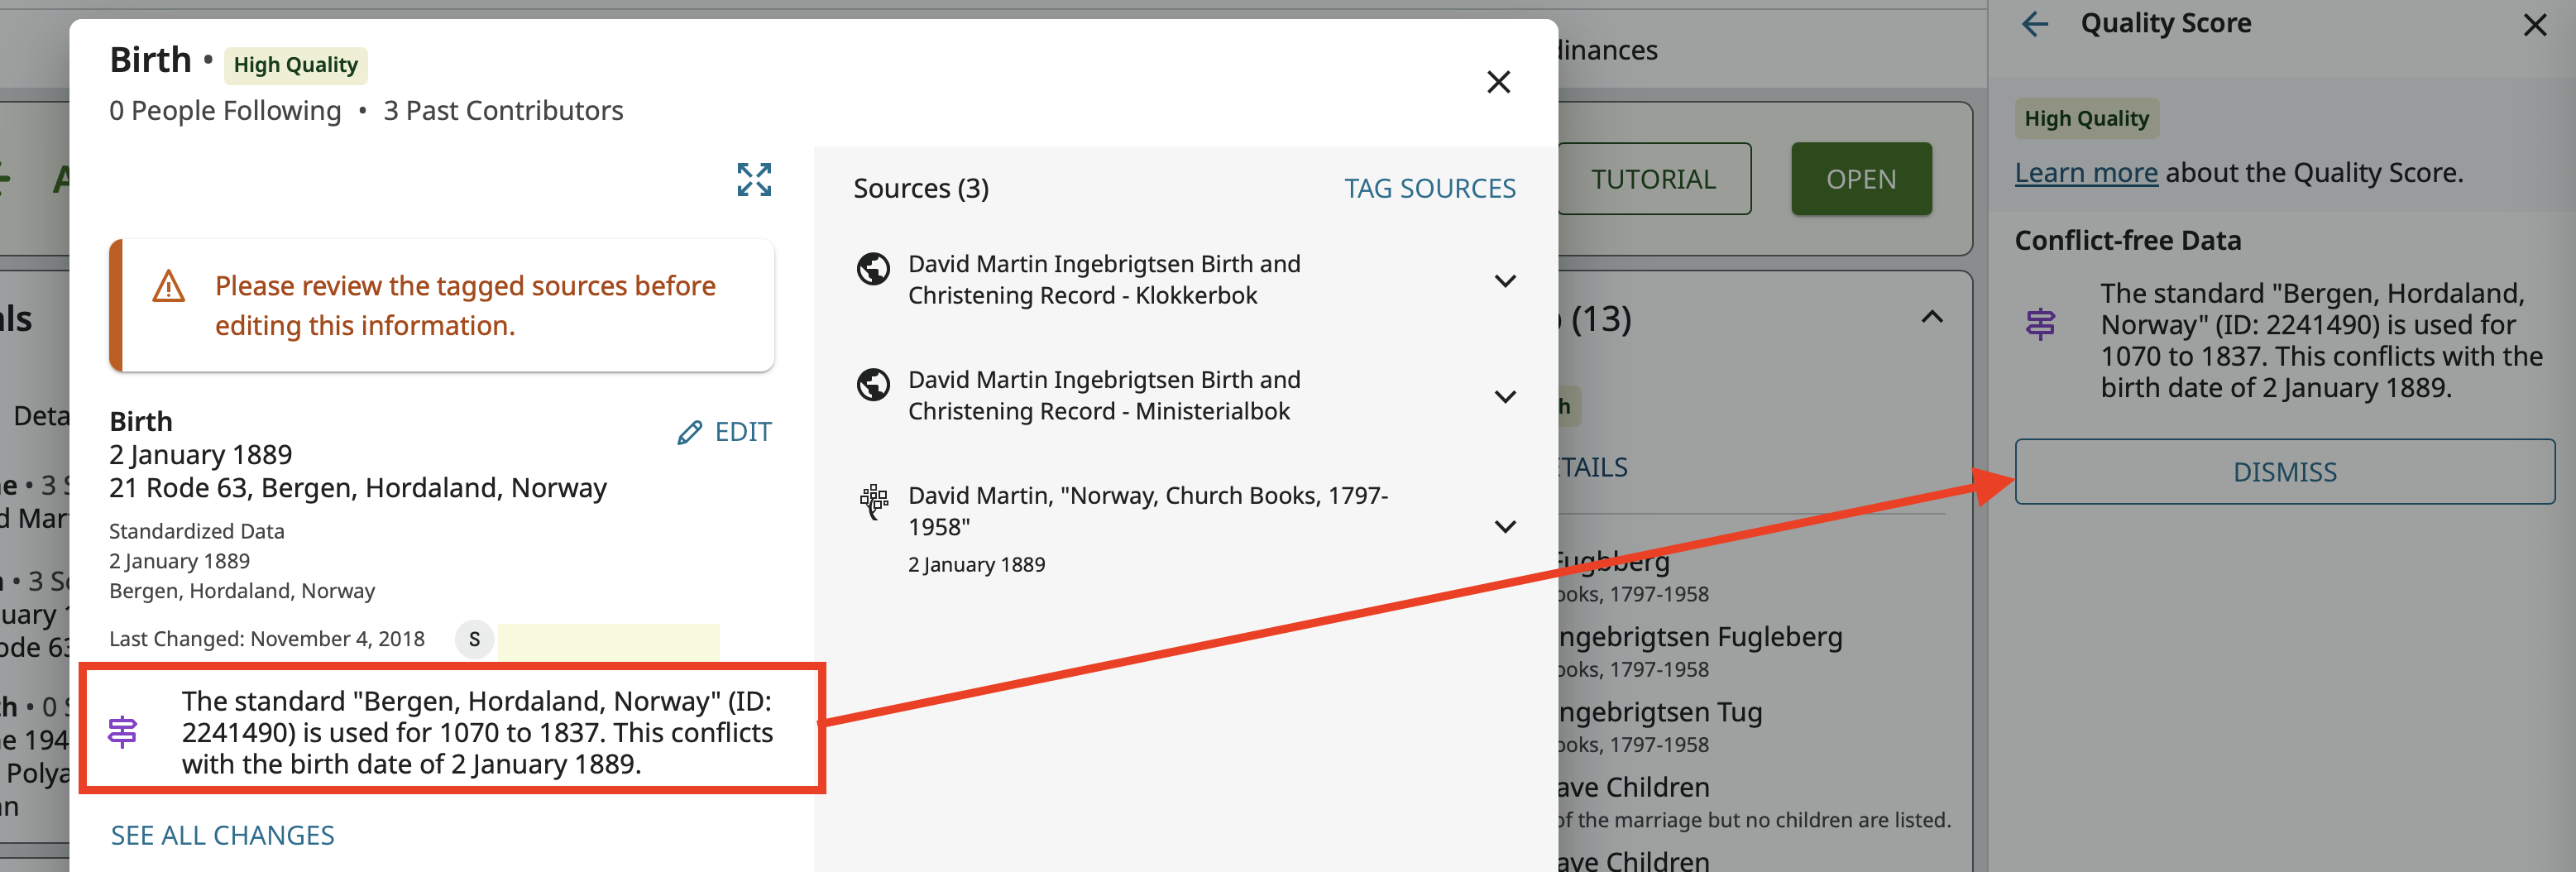The height and width of the screenshot is (872, 2576).
Task: Click TAG SOURCES link
Action: click(x=1429, y=188)
